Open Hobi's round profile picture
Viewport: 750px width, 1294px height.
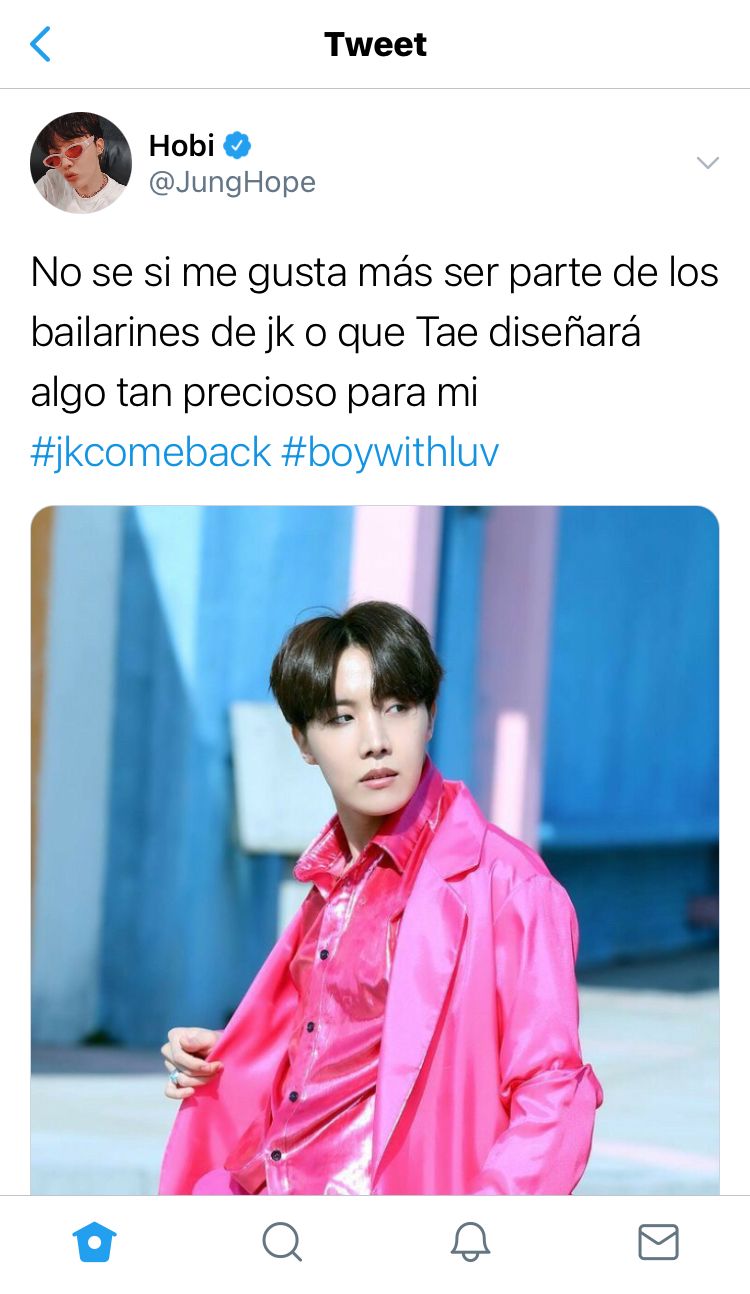tap(81, 163)
